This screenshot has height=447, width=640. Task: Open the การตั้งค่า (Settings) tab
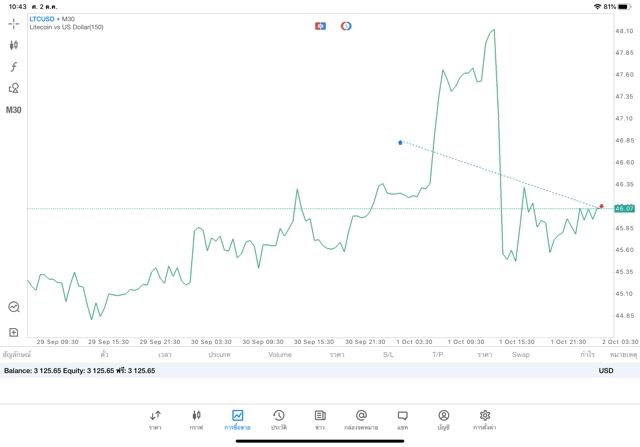pyautogui.click(x=485, y=419)
